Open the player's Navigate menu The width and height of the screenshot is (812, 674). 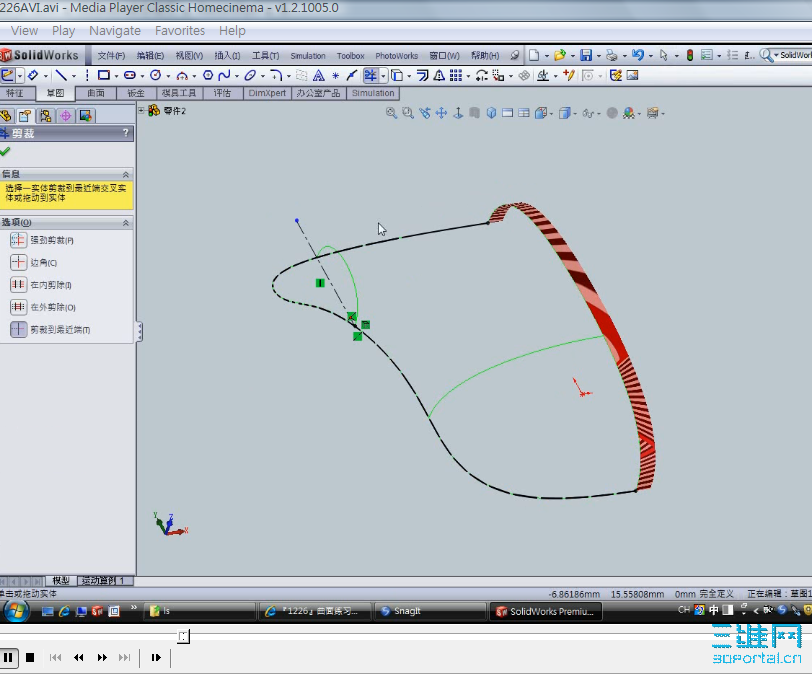(115, 31)
